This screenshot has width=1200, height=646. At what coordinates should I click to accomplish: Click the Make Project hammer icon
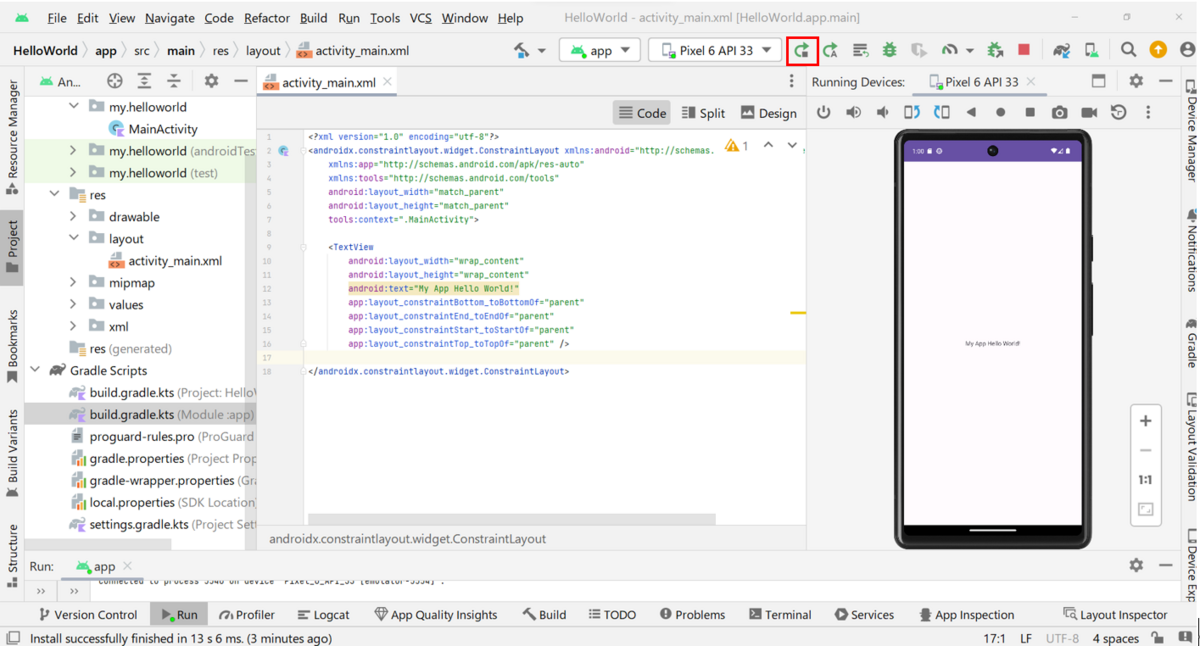coord(521,50)
